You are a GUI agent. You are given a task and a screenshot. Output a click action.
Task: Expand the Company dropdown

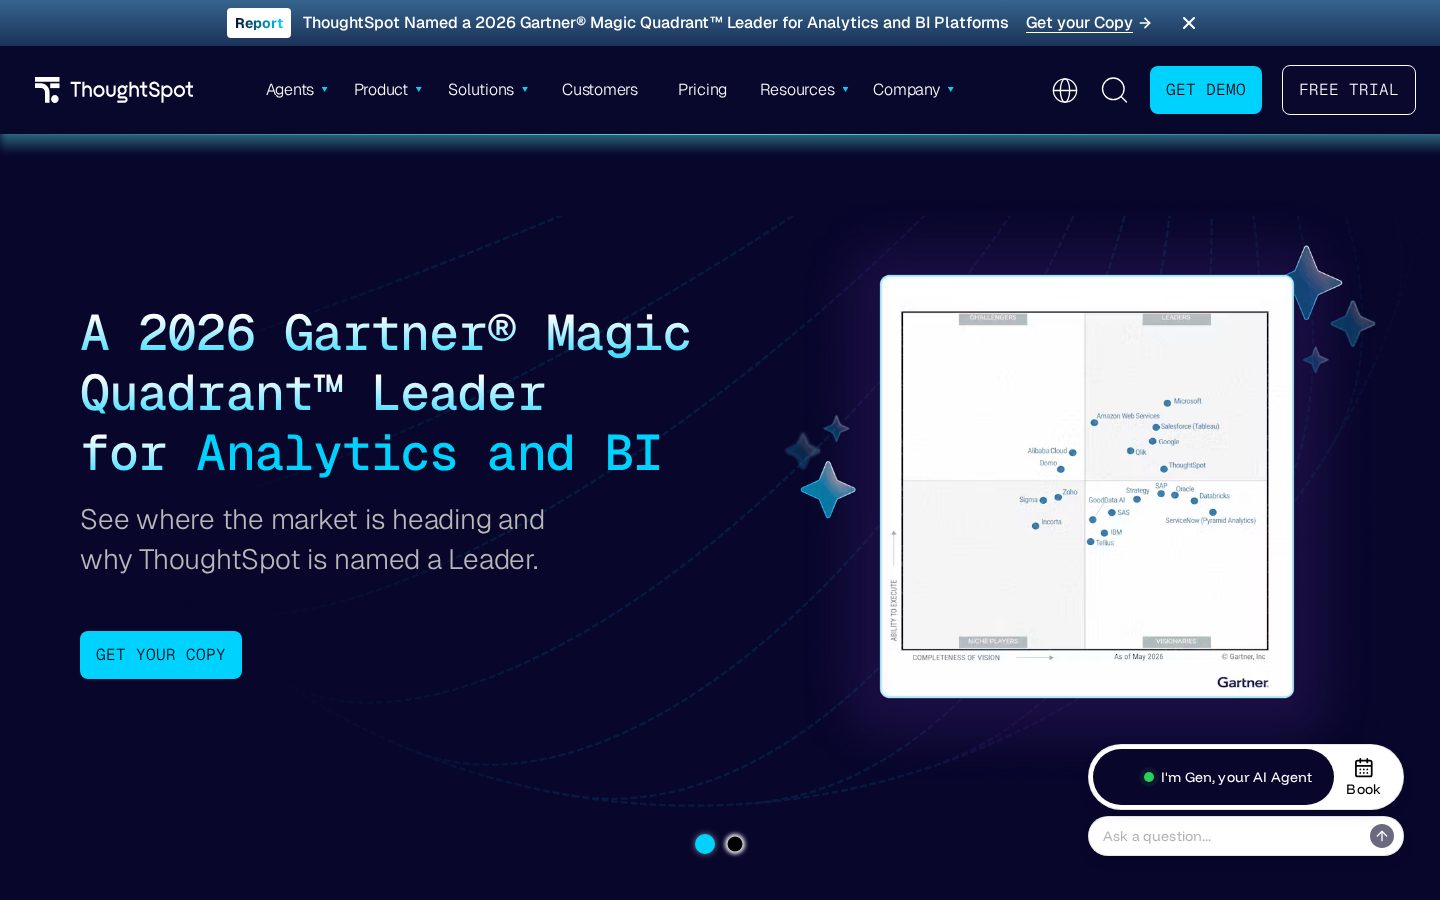[x=913, y=90]
